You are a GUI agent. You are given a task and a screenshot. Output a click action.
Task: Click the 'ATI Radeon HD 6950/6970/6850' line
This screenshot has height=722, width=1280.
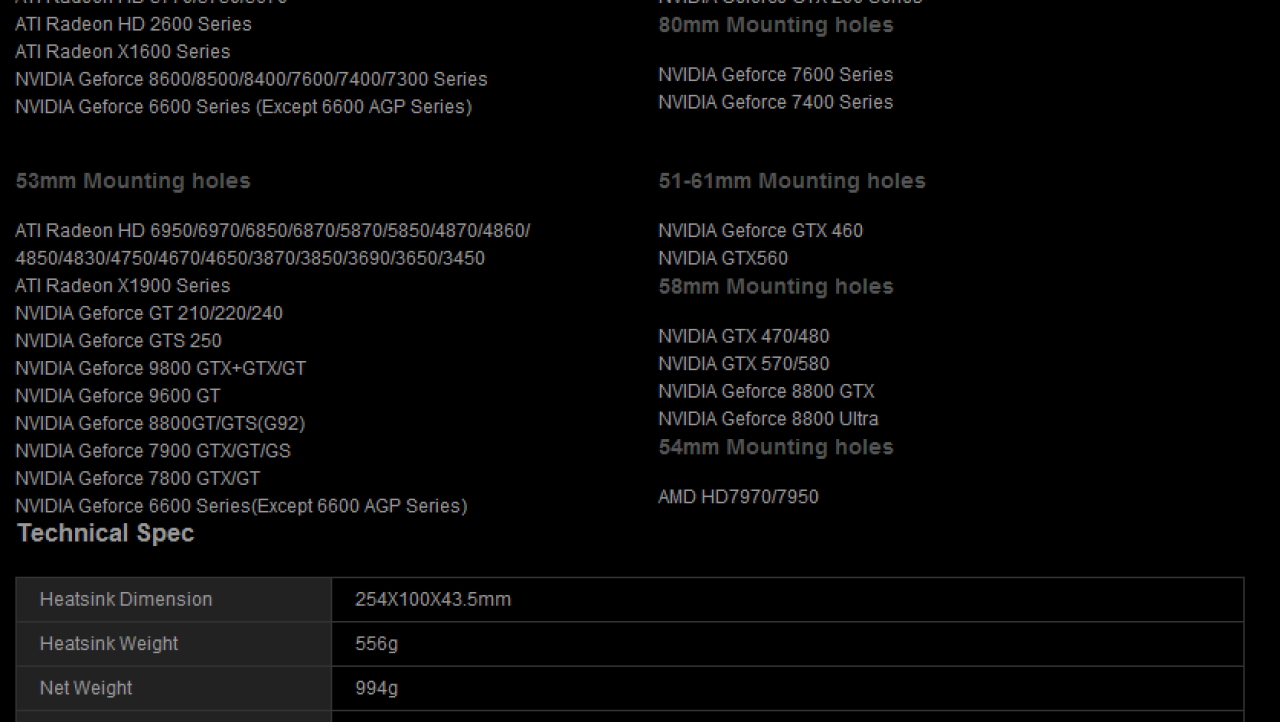(x=272, y=231)
